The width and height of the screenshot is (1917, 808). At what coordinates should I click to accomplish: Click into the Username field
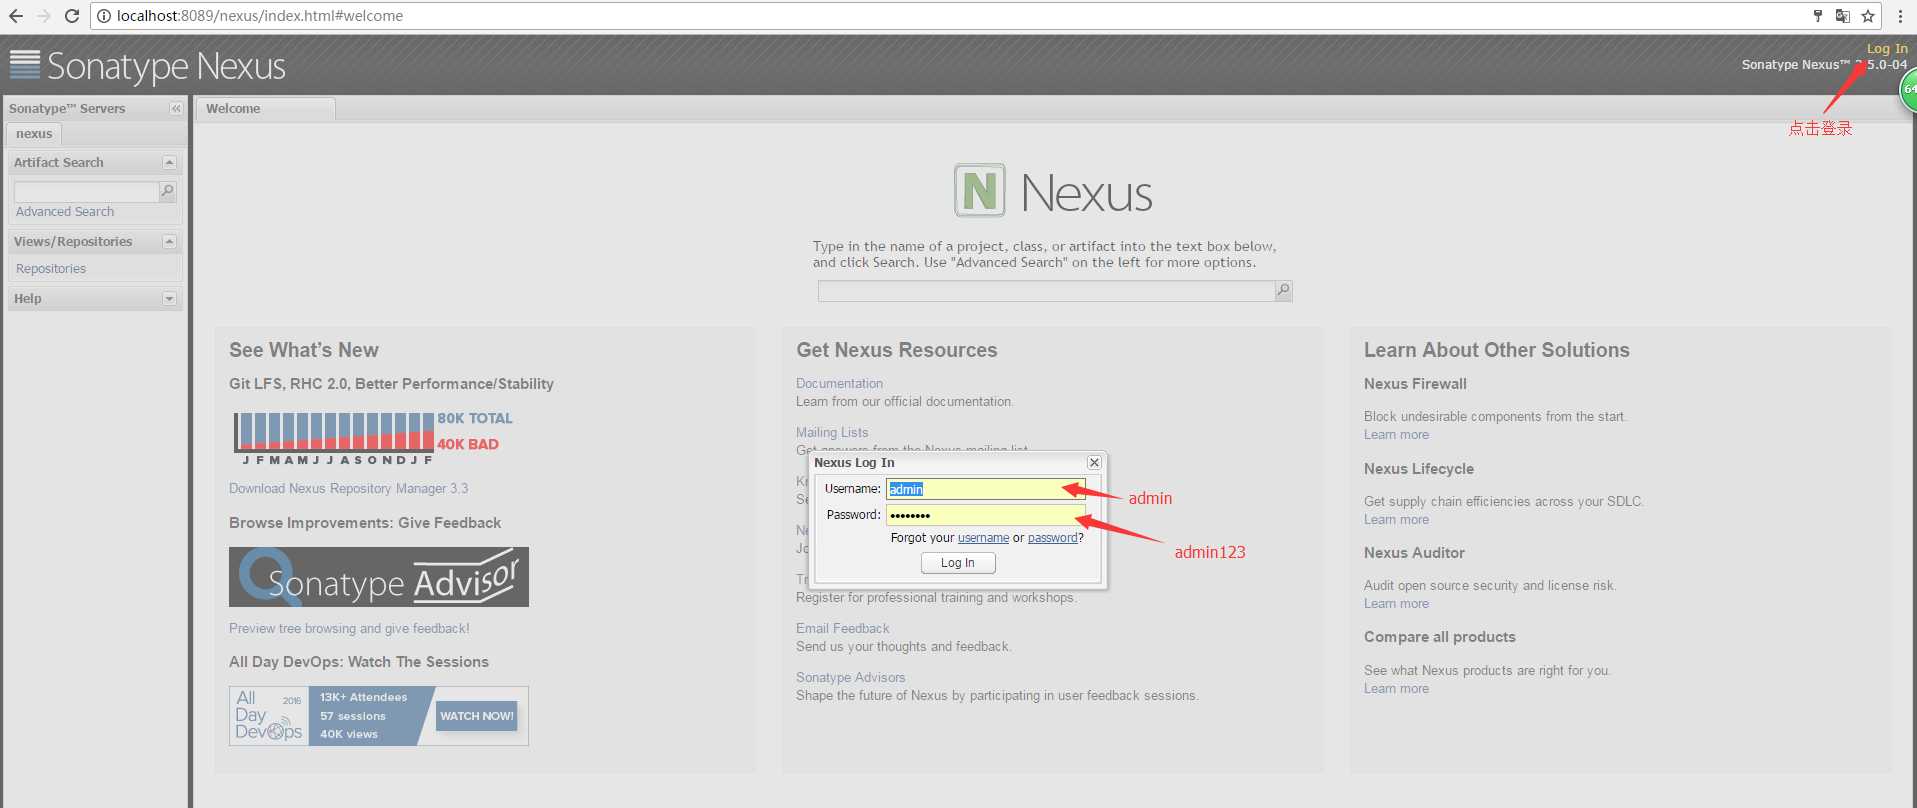click(985, 489)
